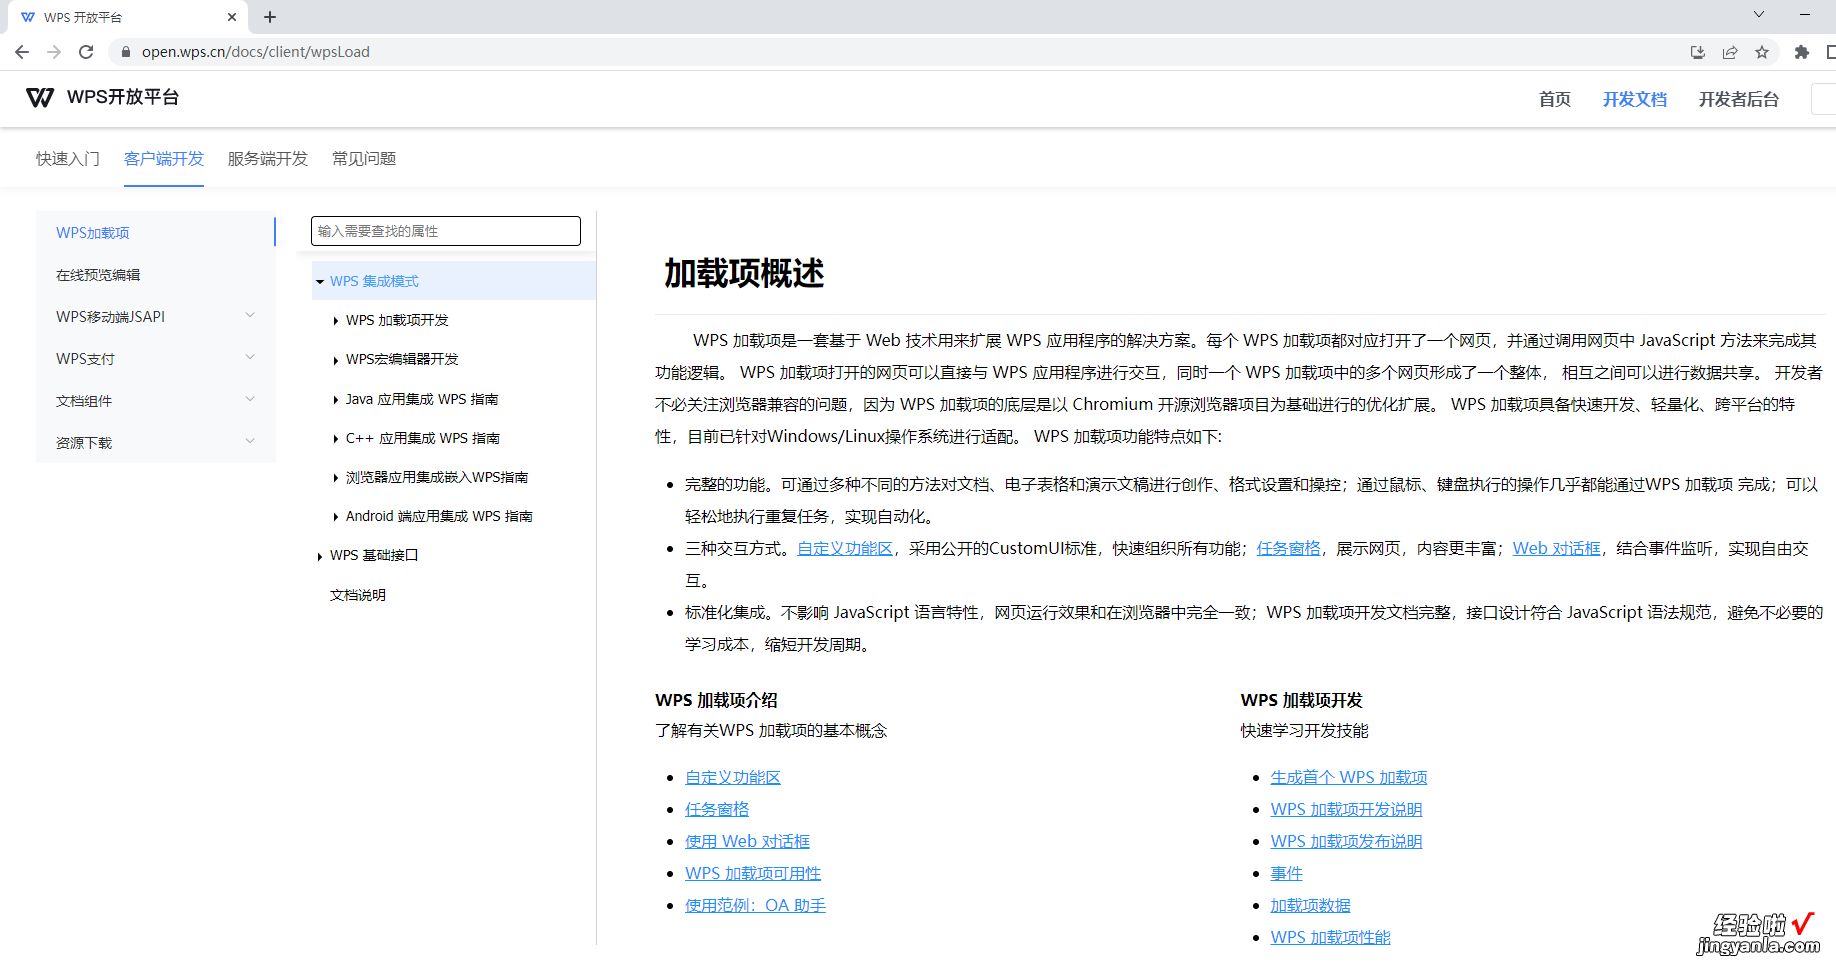Expand 资源下载 chevron
This screenshot has width=1836, height=963.
(x=250, y=441)
